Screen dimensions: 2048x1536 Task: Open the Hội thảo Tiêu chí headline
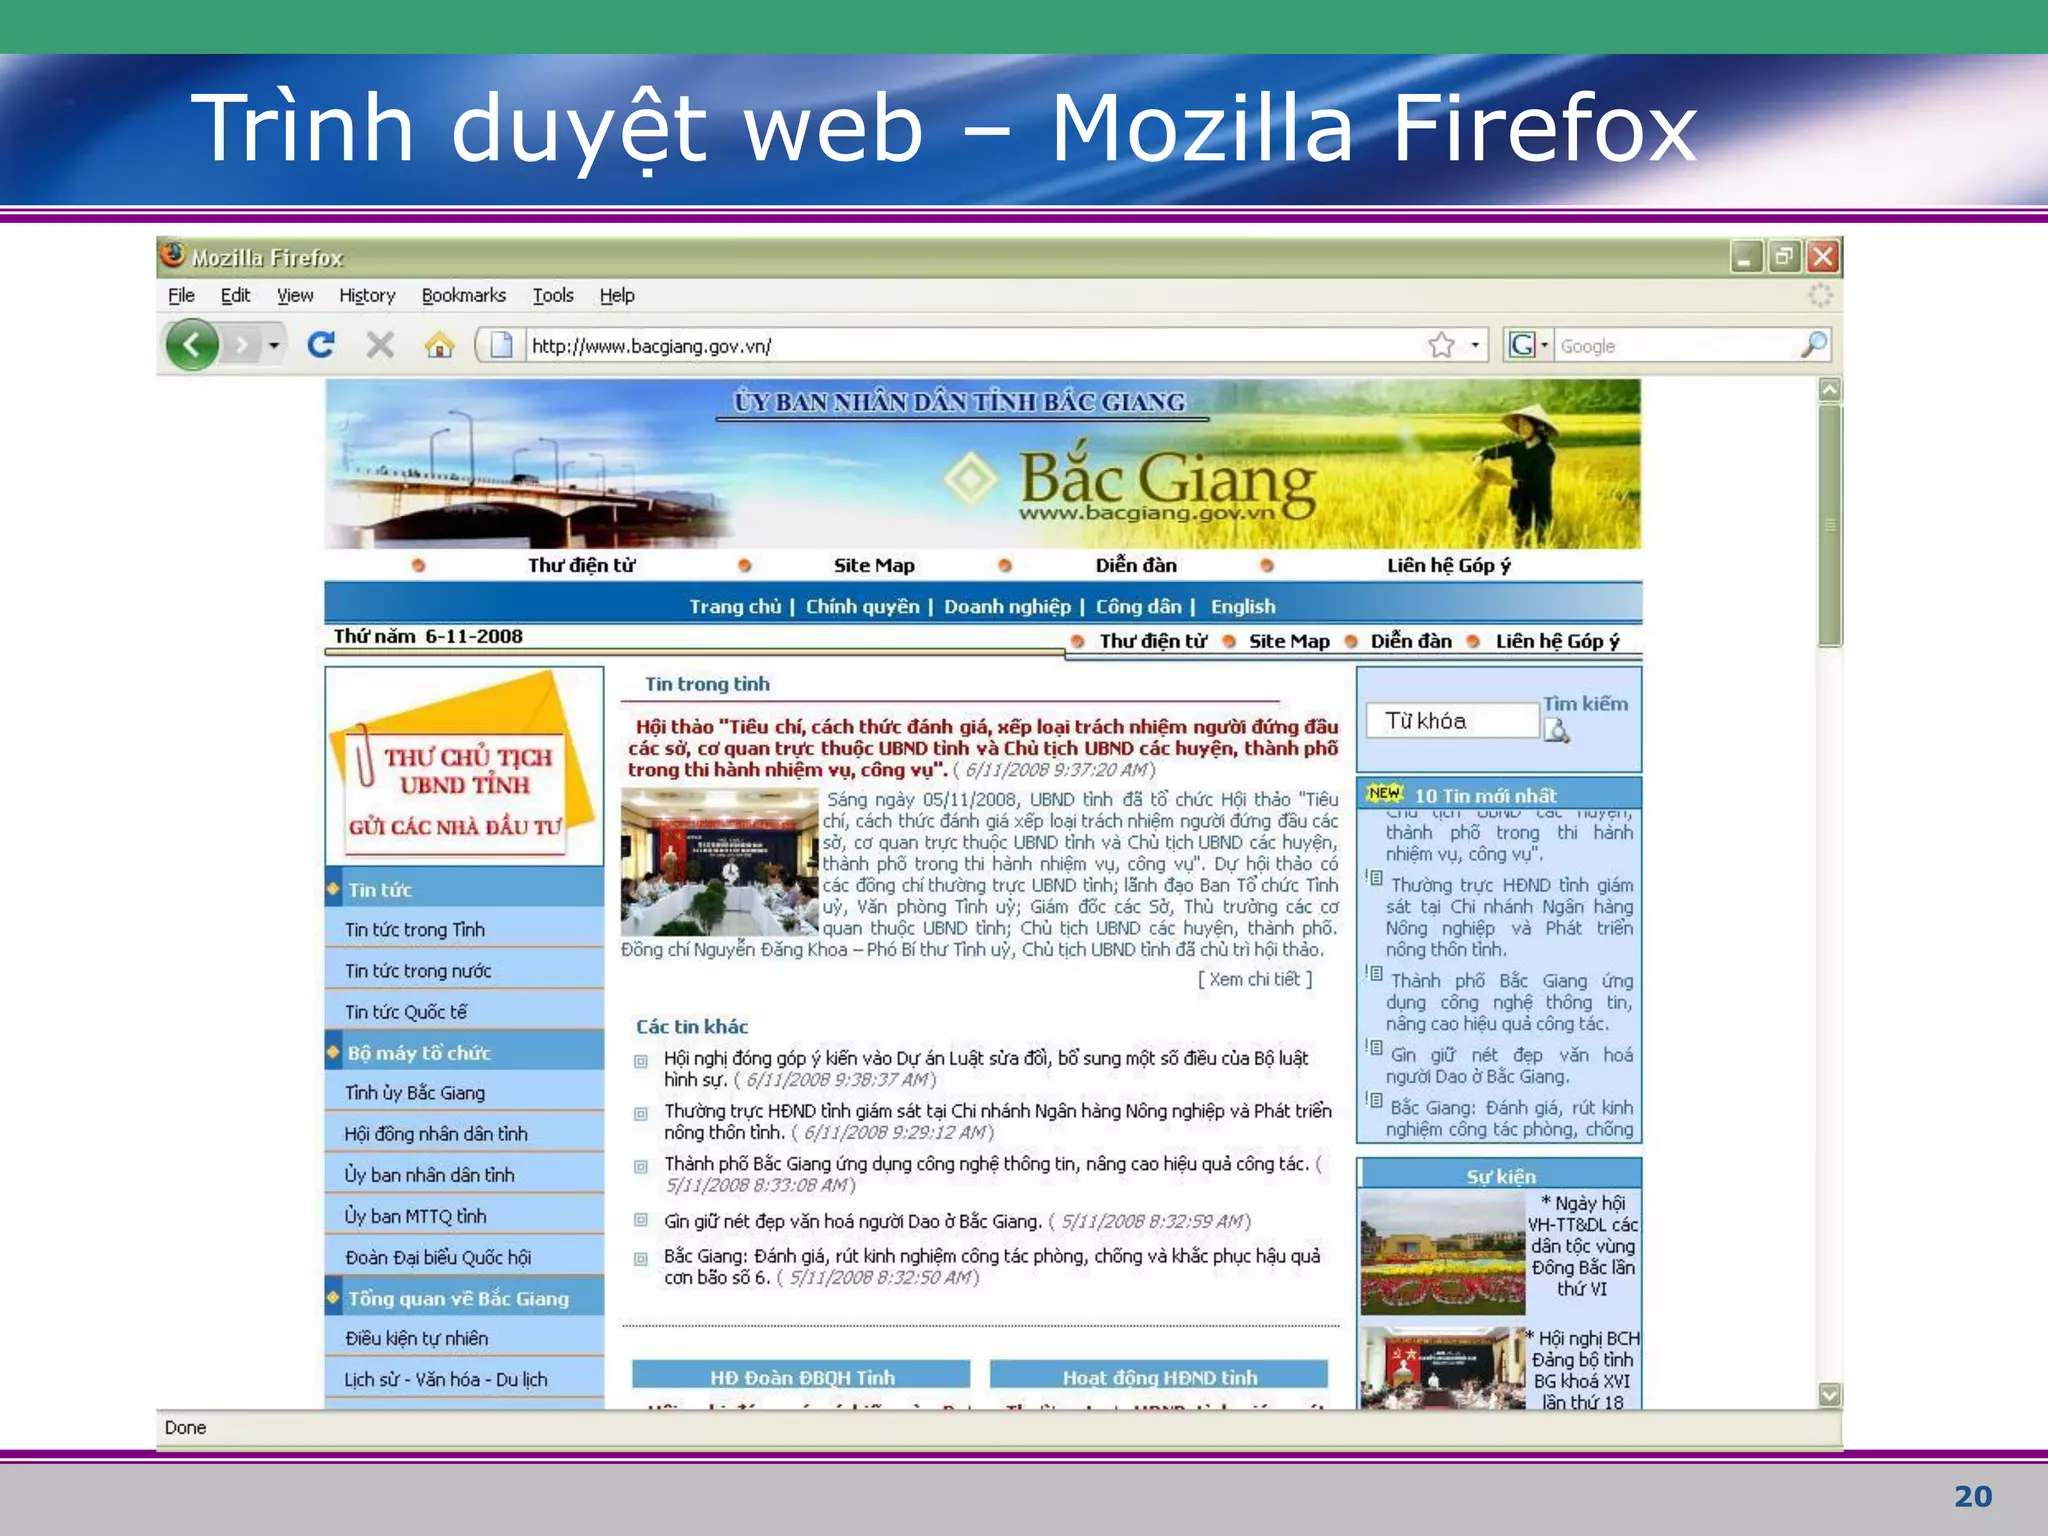coord(983,748)
